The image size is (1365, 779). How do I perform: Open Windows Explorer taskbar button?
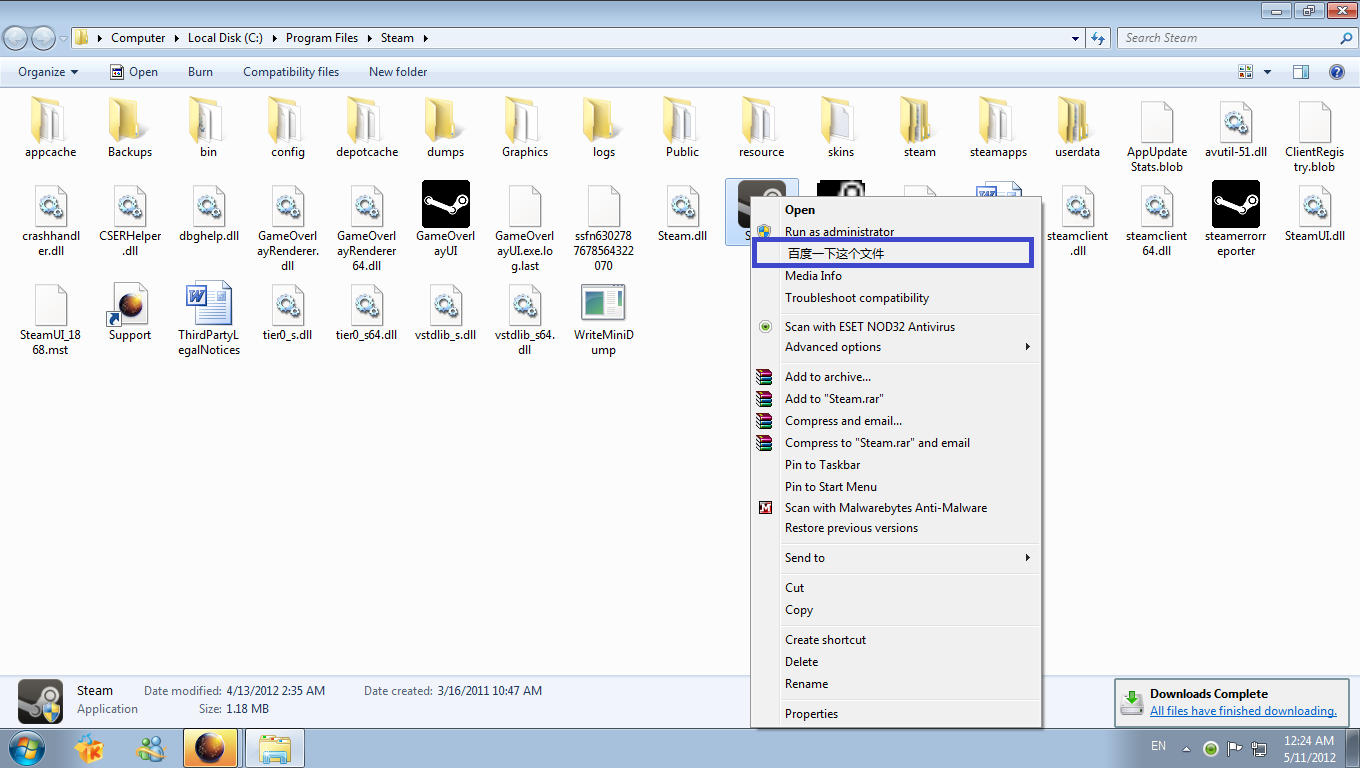[x=275, y=748]
